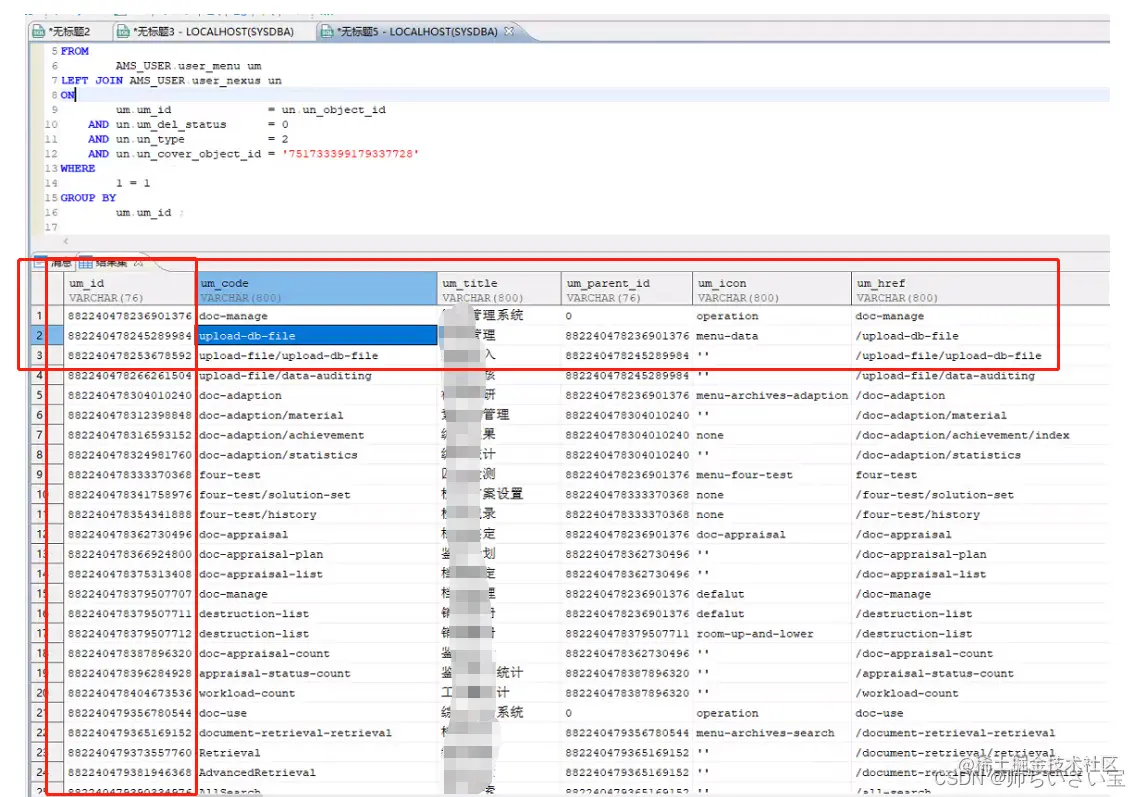Select the um_href column header
This screenshot has width=1141, height=797.
point(981,290)
